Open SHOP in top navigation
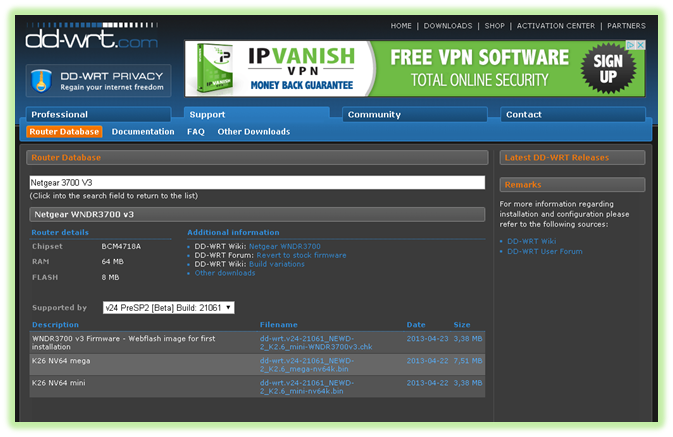The image size is (673, 437). pos(494,26)
